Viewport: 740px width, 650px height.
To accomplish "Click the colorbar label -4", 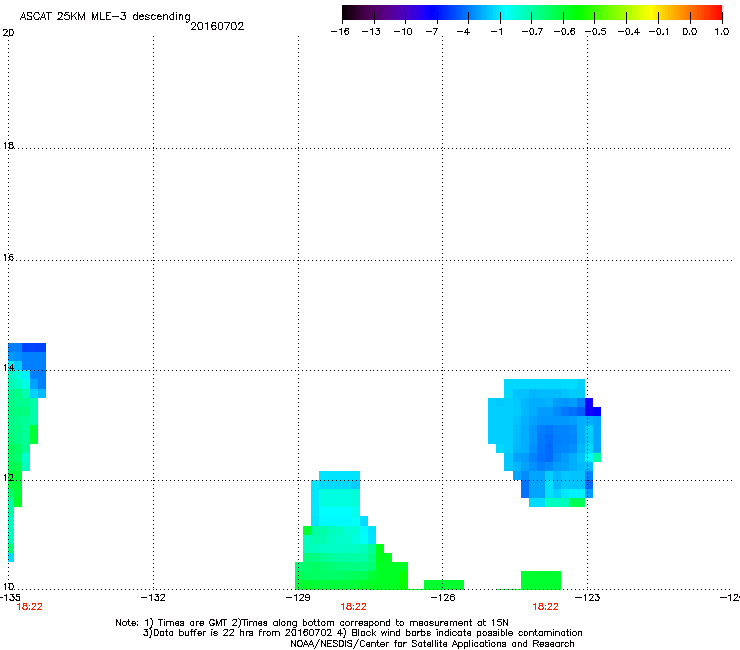I will click(463, 32).
